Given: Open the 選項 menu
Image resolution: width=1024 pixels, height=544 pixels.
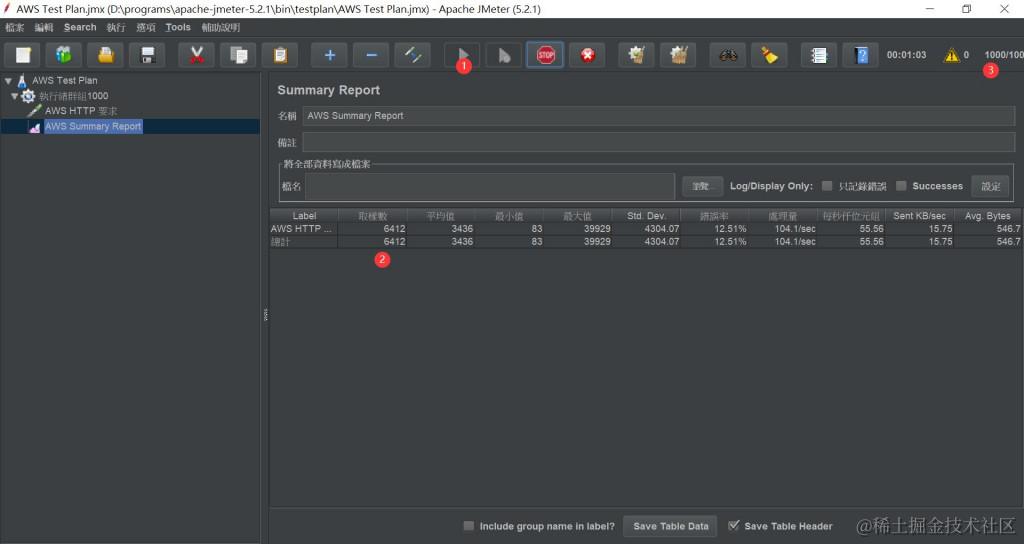Looking at the screenshot, I should (x=146, y=27).
